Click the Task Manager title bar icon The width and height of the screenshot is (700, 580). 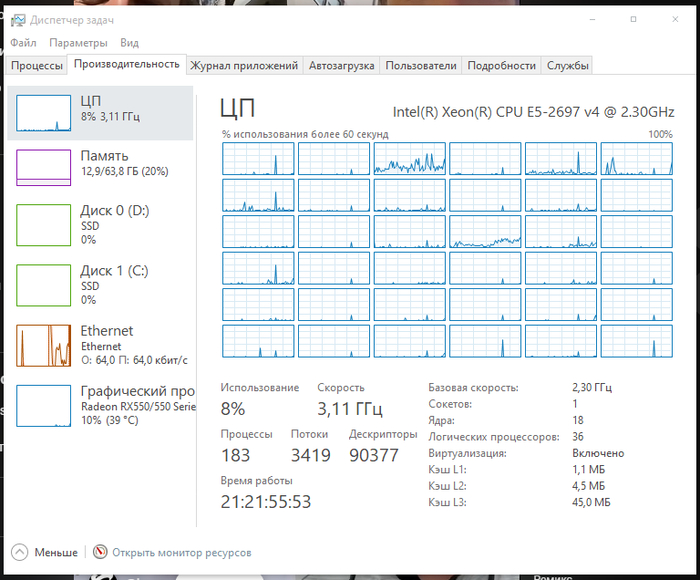tap(18, 20)
